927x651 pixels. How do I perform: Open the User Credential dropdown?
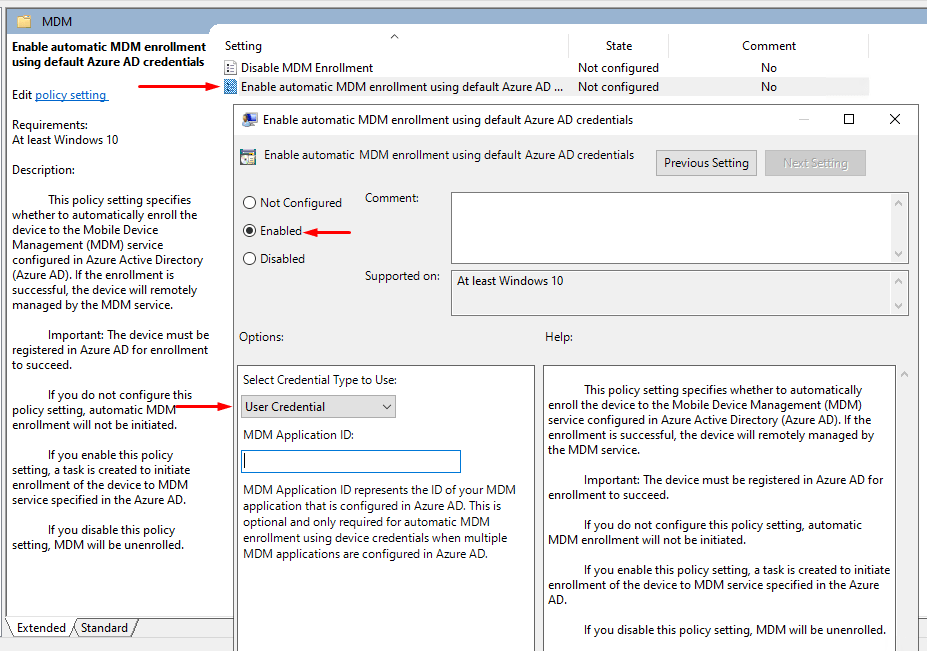tap(318, 407)
